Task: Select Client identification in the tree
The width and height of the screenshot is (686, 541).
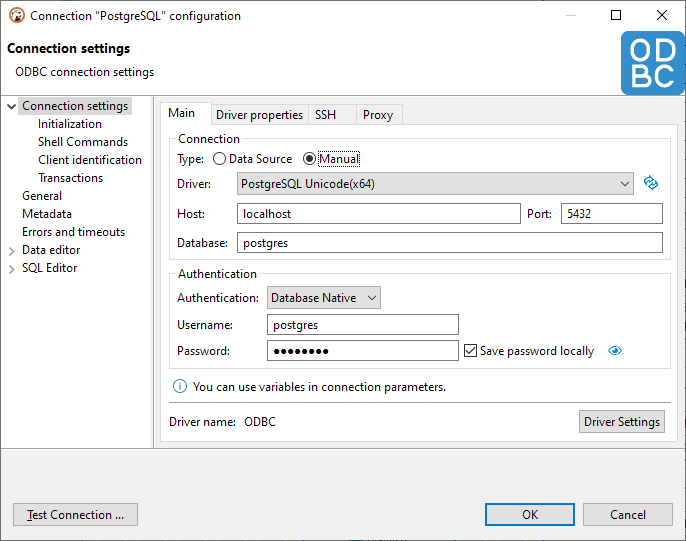Action: click(90, 160)
